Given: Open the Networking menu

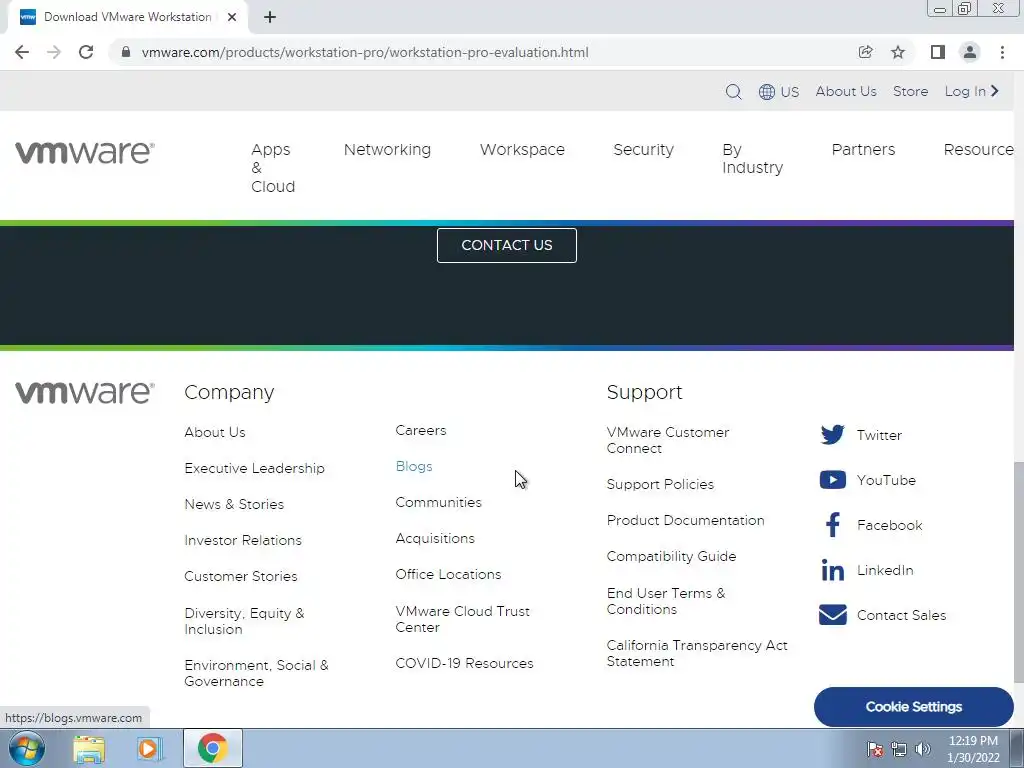Looking at the screenshot, I should [387, 150].
